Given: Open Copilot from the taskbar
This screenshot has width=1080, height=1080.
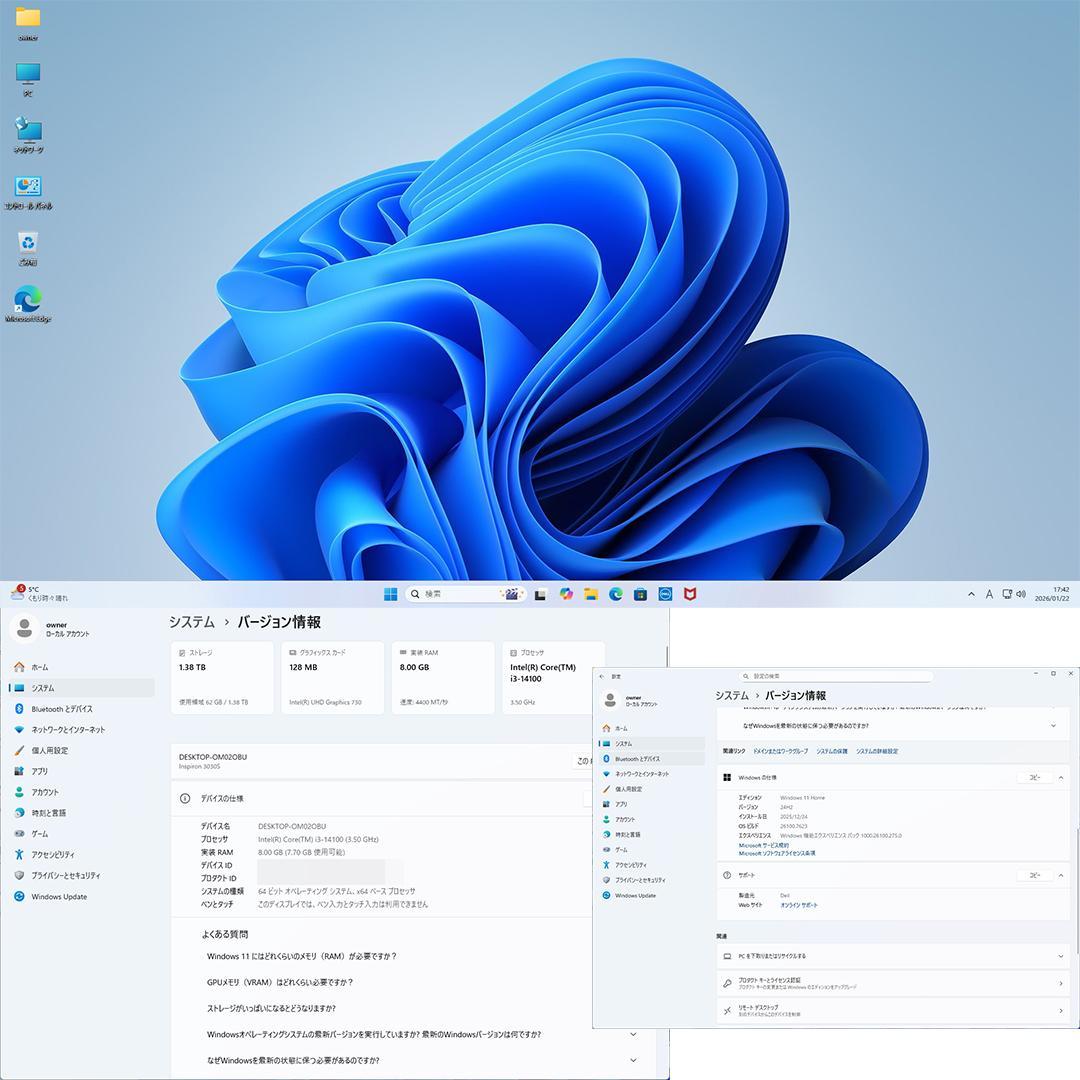Looking at the screenshot, I should [x=566, y=594].
